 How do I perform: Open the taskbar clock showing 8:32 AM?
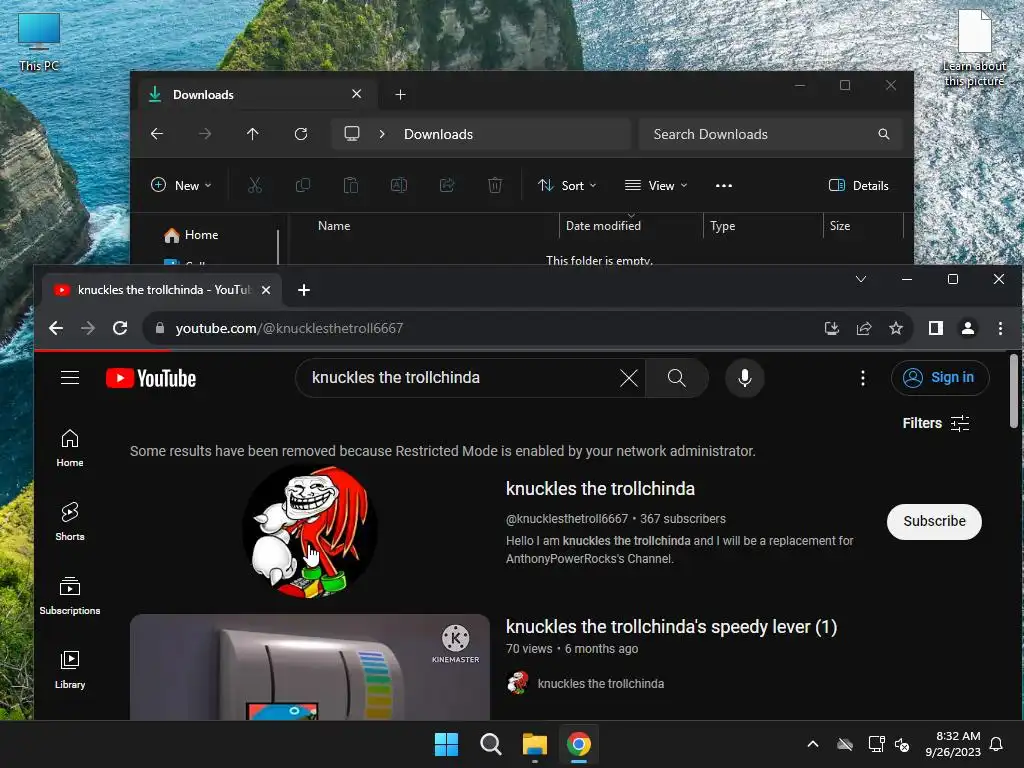point(953,744)
